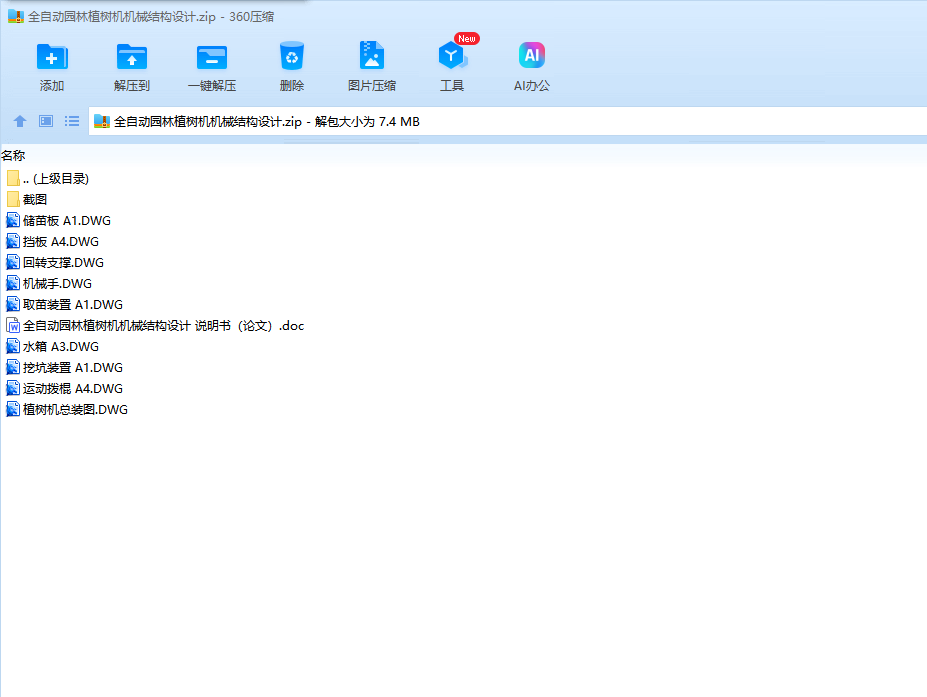Click the DWG icon of 回转支撑
This screenshot has height=697, width=927.
(13, 262)
